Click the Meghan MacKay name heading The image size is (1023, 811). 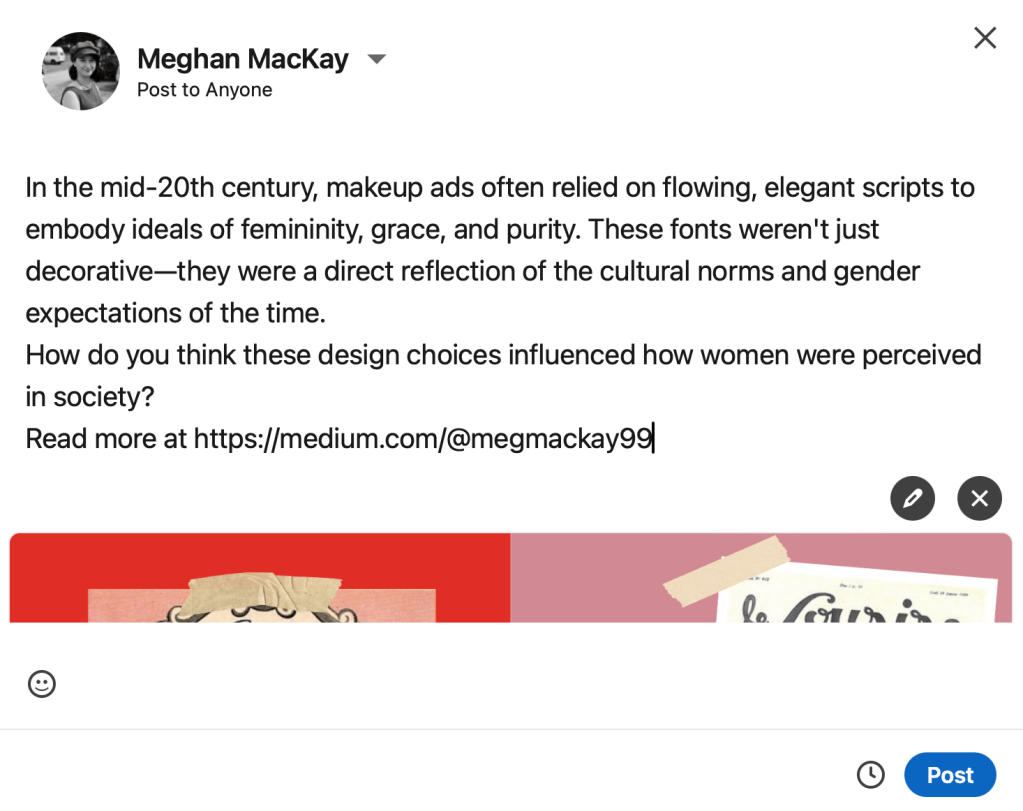242,59
